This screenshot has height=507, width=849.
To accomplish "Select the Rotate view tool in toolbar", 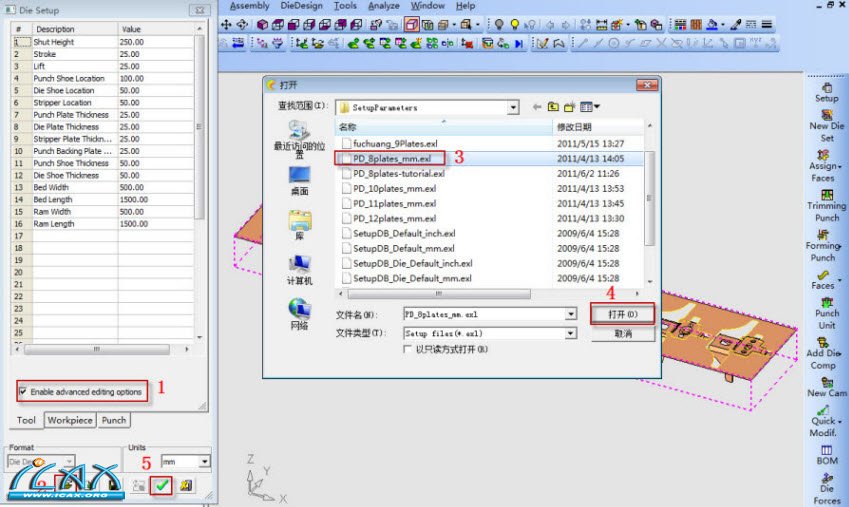I will point(242,24).
